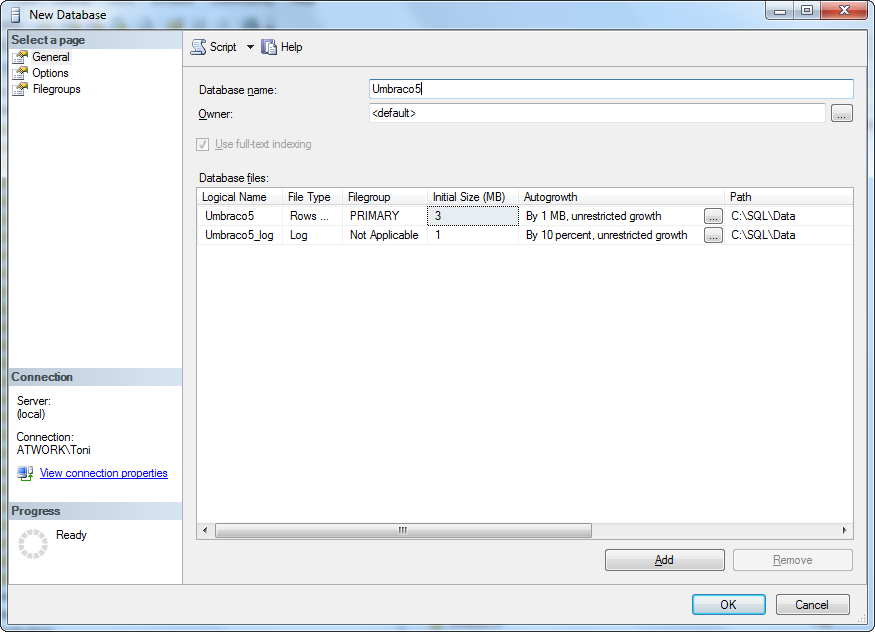Viewport: 875px width, 632px height.
Task: Click 'By 10 percent, unrestricted growth' cell
Action: click(x=611, y=235)
